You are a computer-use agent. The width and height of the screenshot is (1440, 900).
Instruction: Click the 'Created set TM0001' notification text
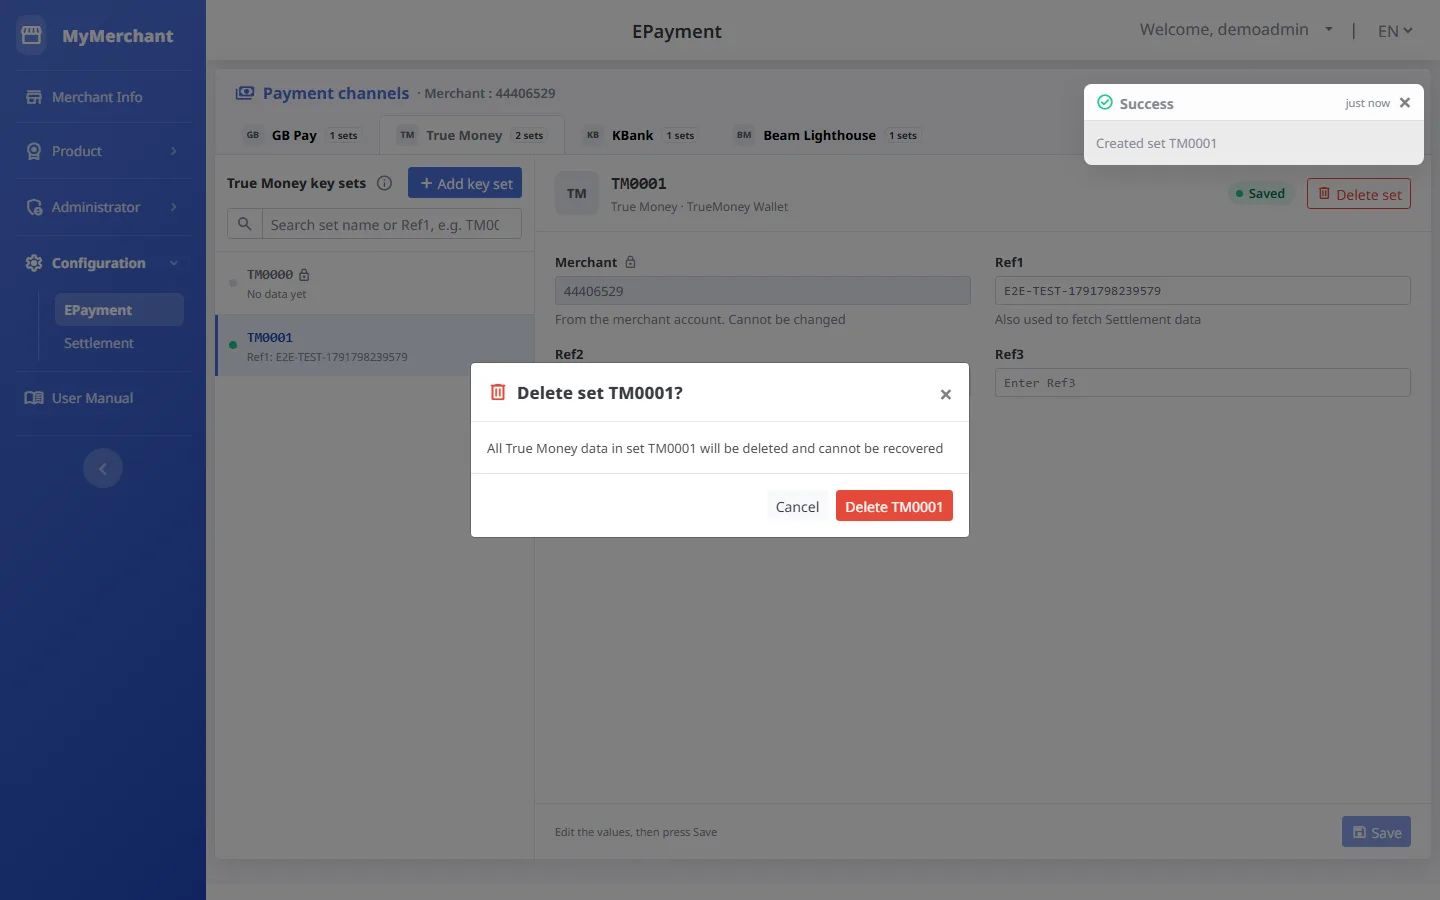tap(1156, 143)
